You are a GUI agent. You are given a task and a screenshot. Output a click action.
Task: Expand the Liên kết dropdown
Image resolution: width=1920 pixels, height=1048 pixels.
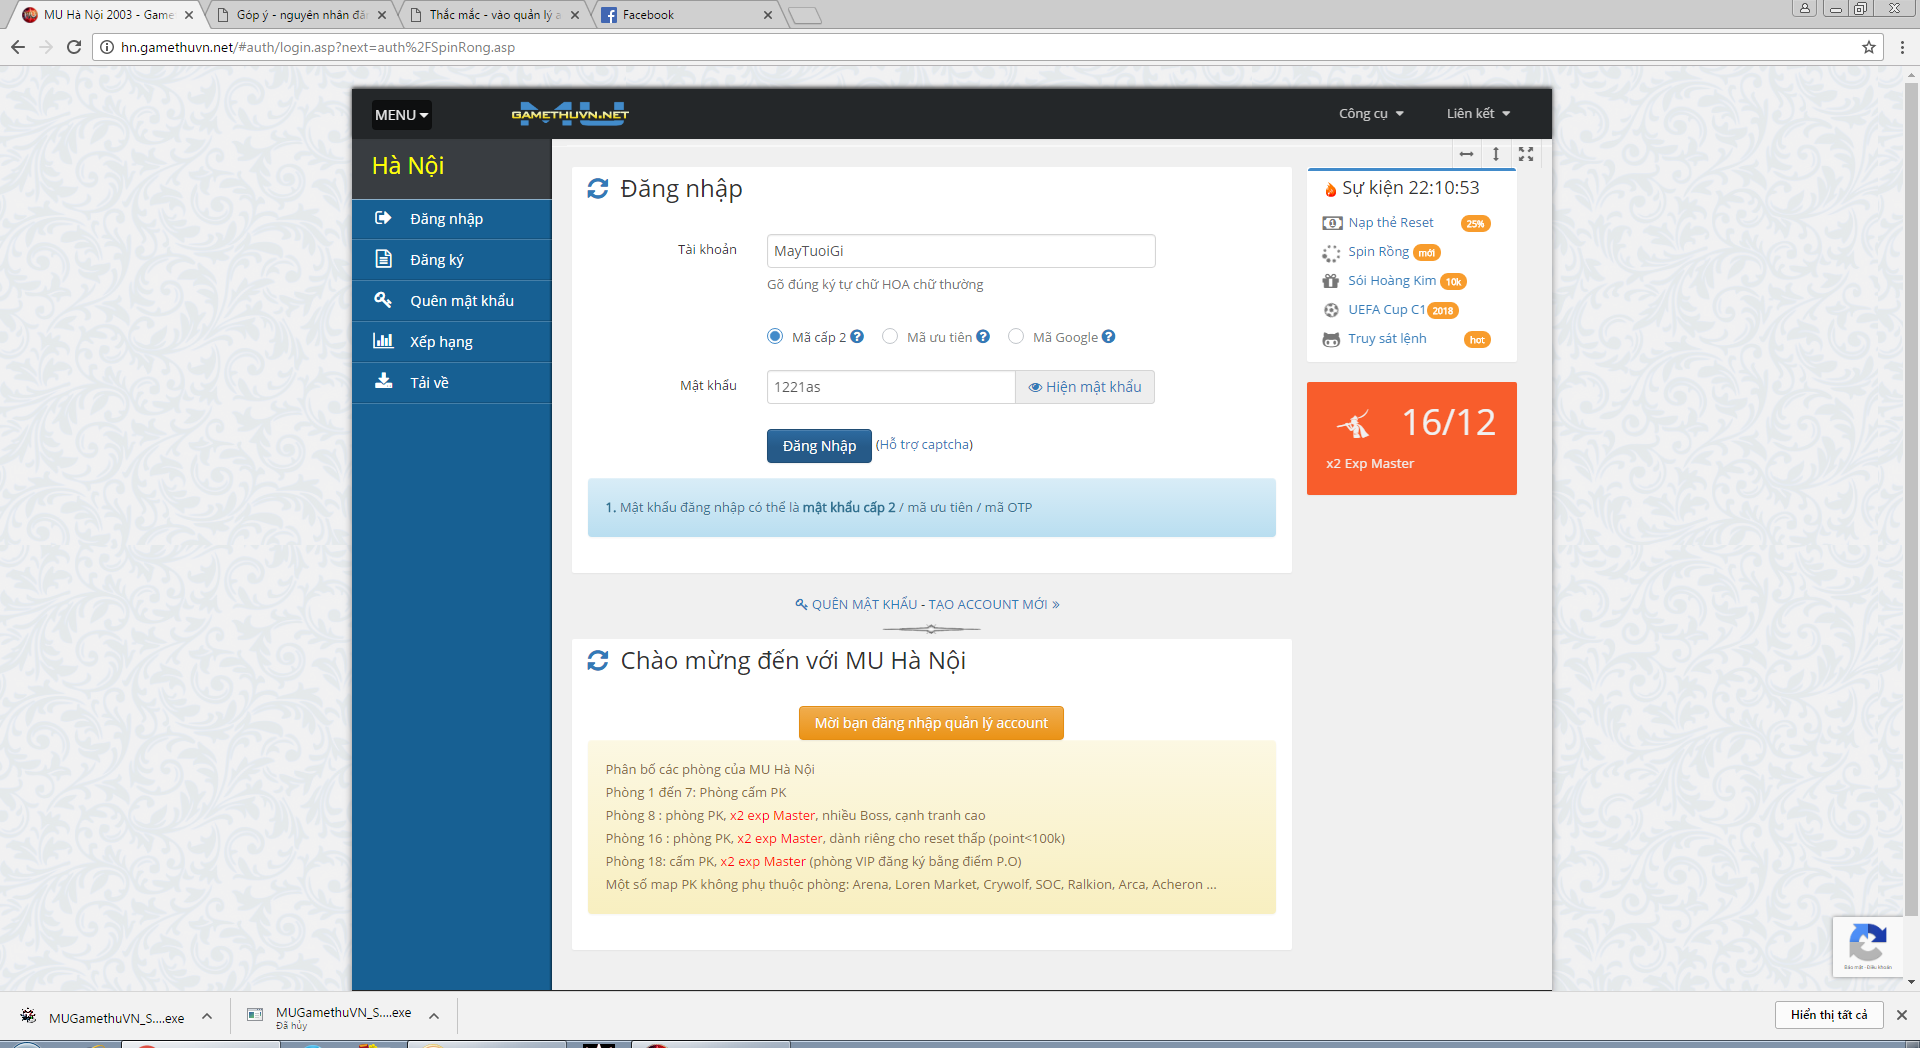coord(1478,114)
